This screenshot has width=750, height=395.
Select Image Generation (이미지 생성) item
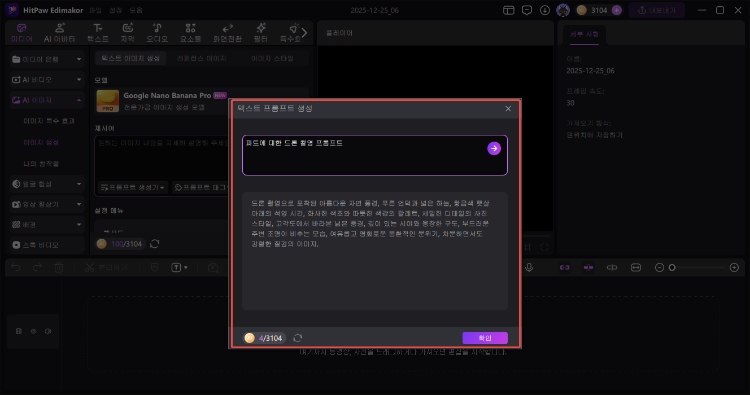click(41, 143)
